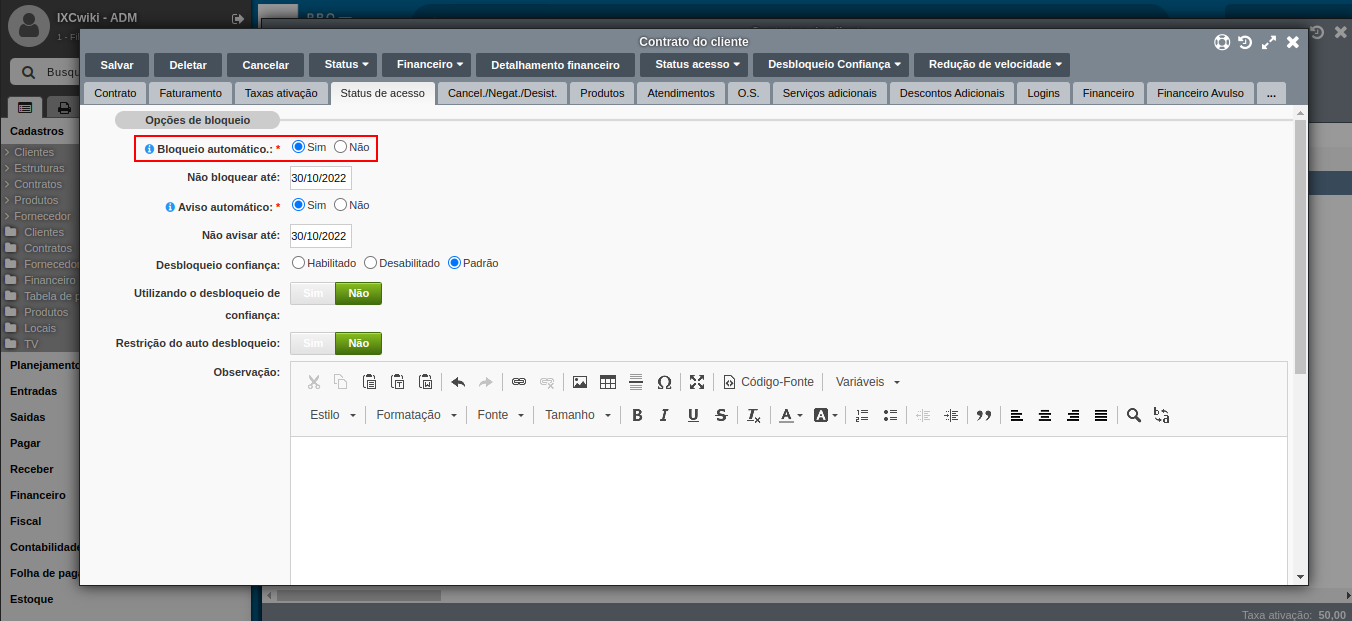Click the Não bloquear até date field
The image size is (1352, 621).
[x=321, y=178]
